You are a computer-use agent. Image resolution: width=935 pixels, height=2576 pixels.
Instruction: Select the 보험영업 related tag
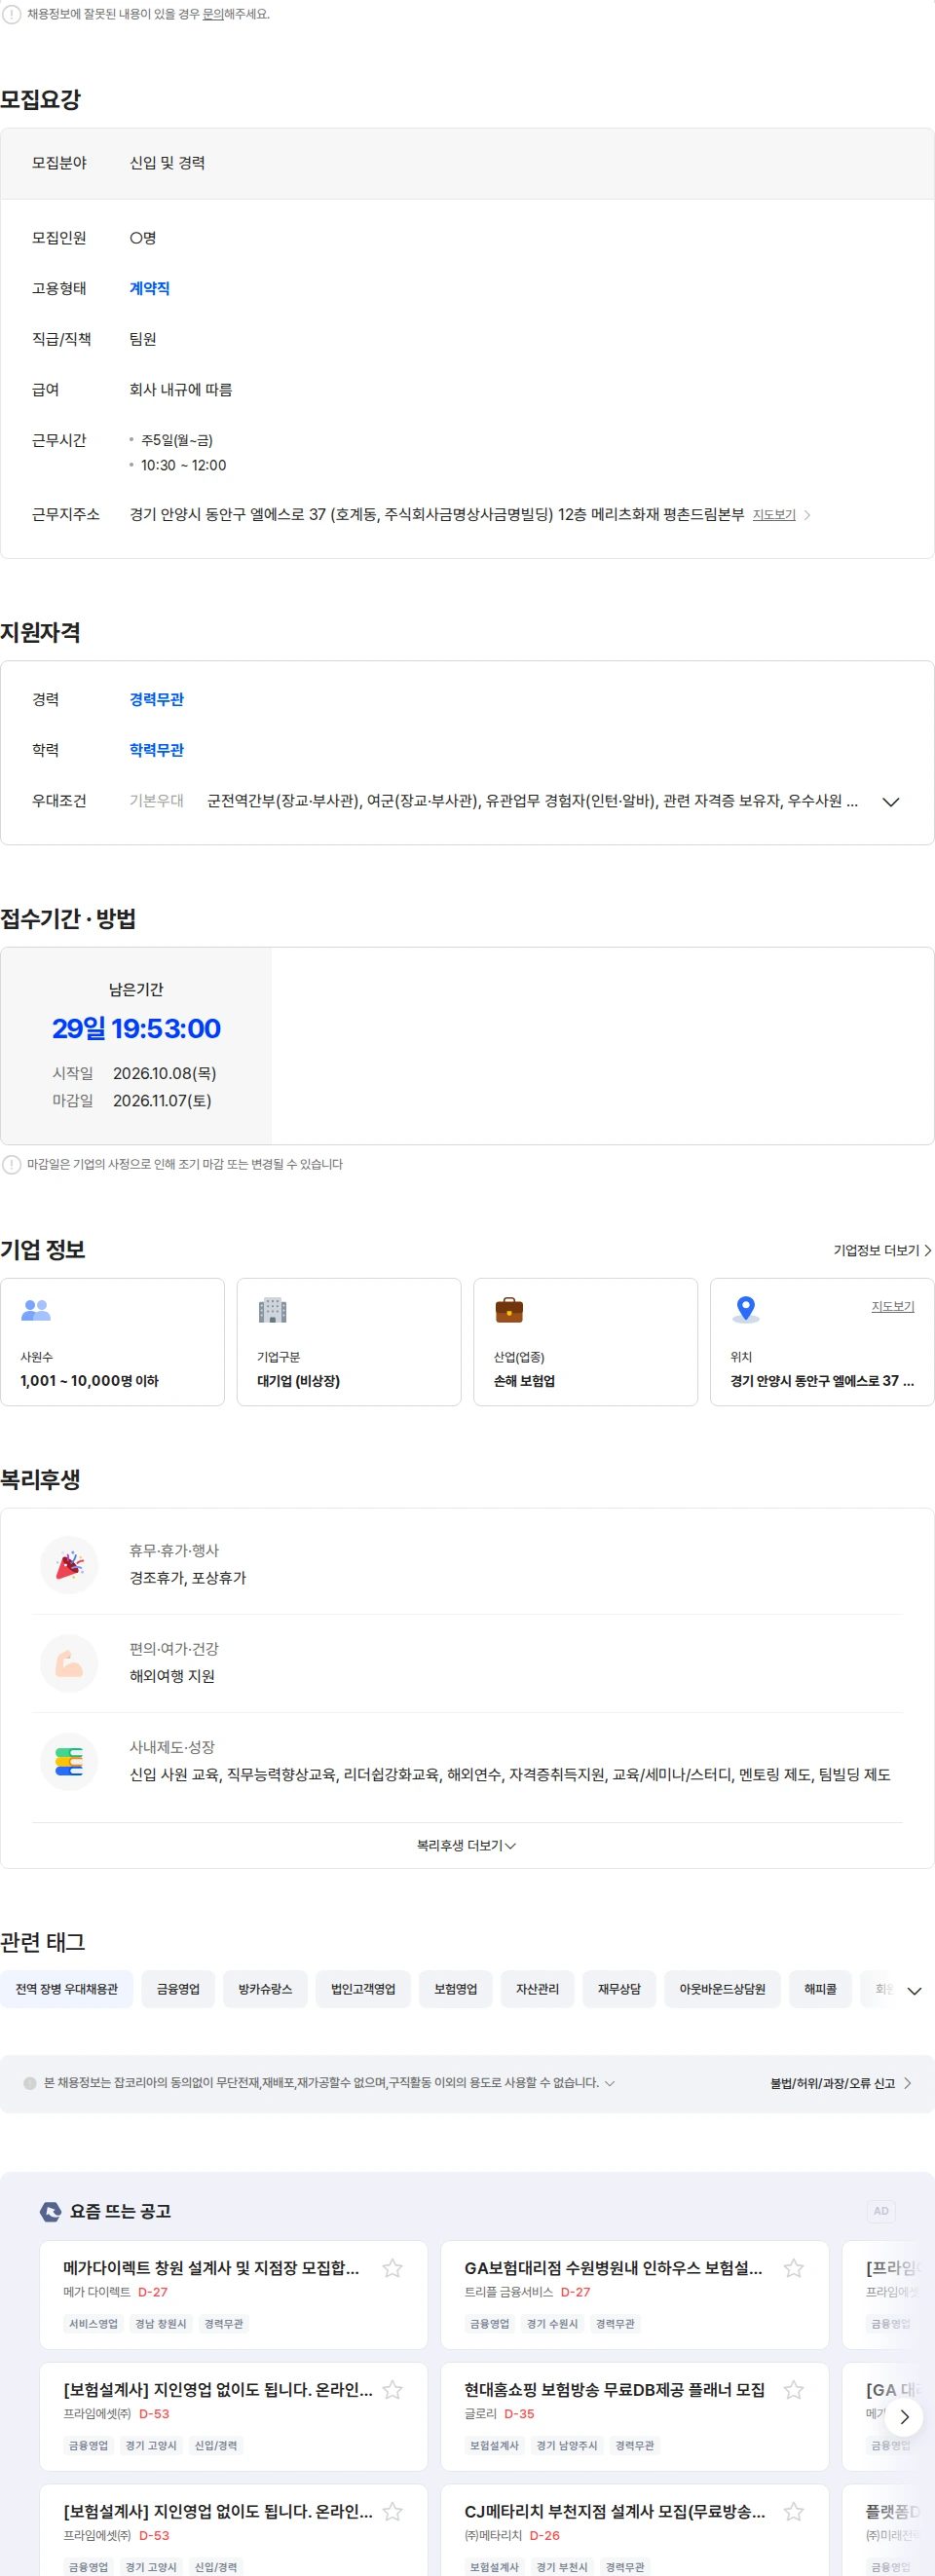[x=456, y=1989]
